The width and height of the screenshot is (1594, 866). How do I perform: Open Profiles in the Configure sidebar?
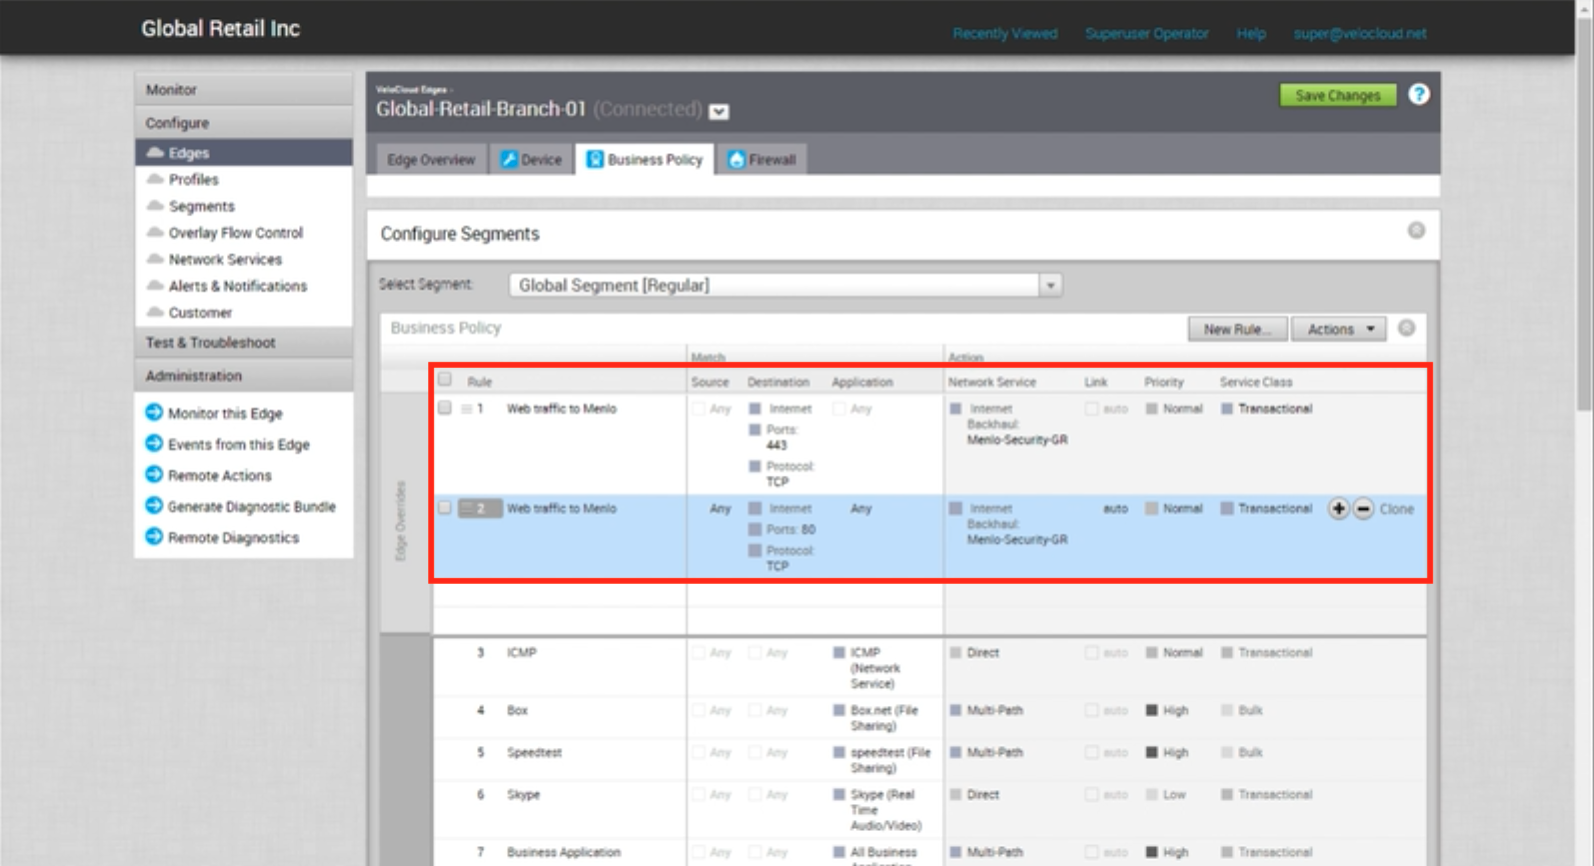pos(193,180)
